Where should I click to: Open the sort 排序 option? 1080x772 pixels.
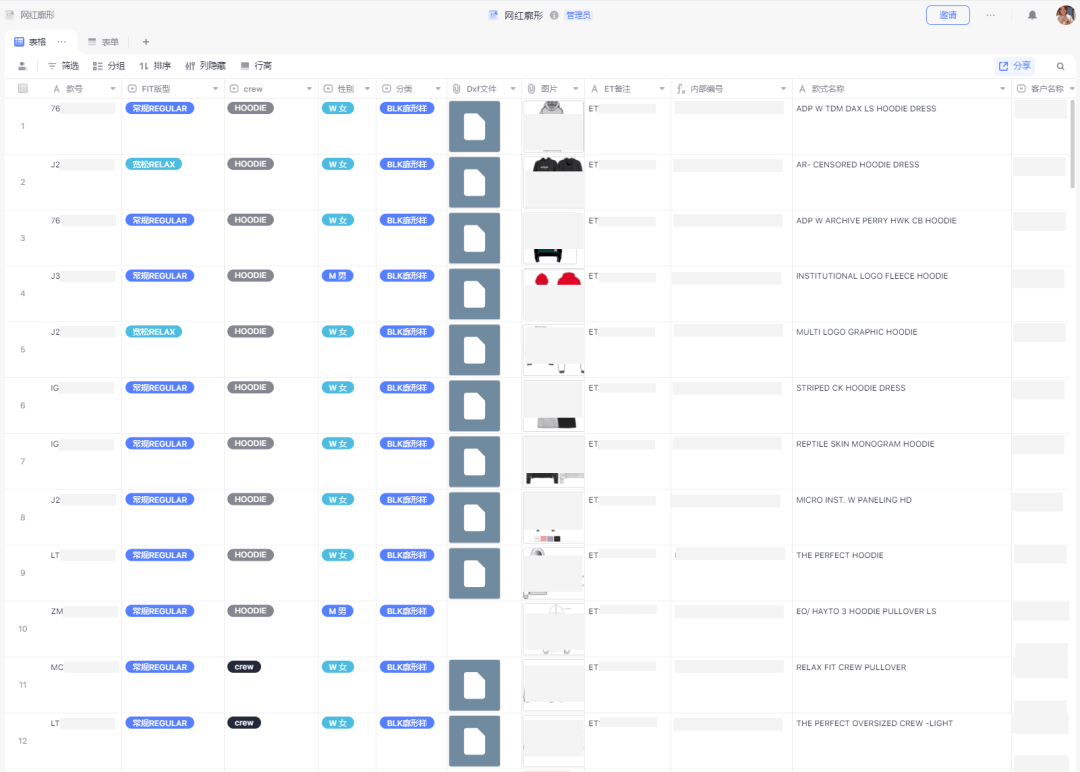155,66
